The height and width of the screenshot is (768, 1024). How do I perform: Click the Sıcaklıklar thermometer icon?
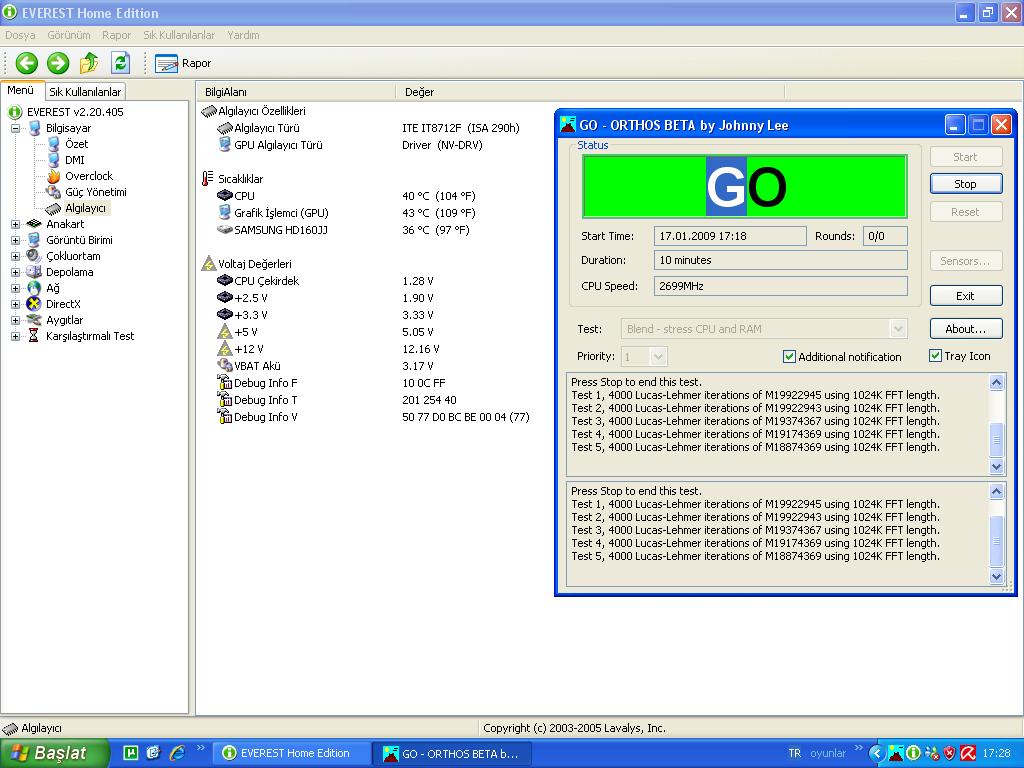[x=208, y=178]
